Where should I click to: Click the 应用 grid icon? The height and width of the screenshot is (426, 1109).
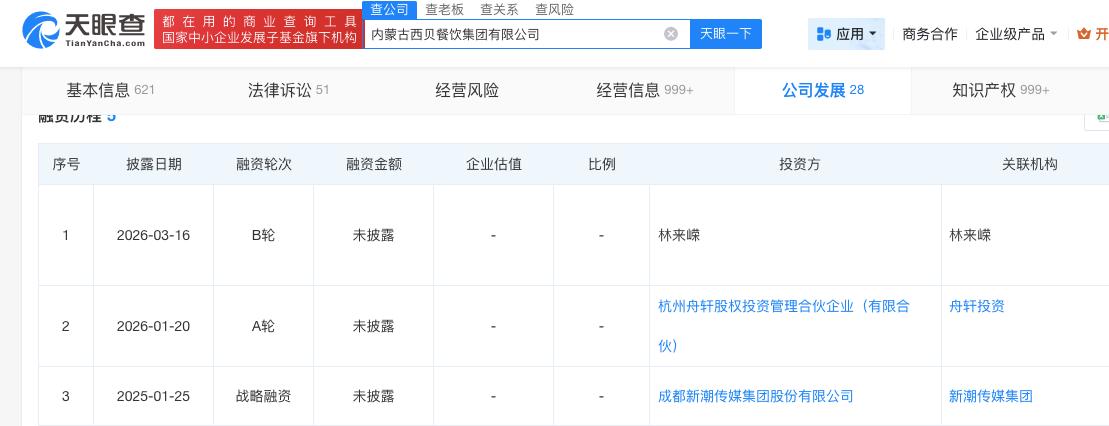[823, 34]
